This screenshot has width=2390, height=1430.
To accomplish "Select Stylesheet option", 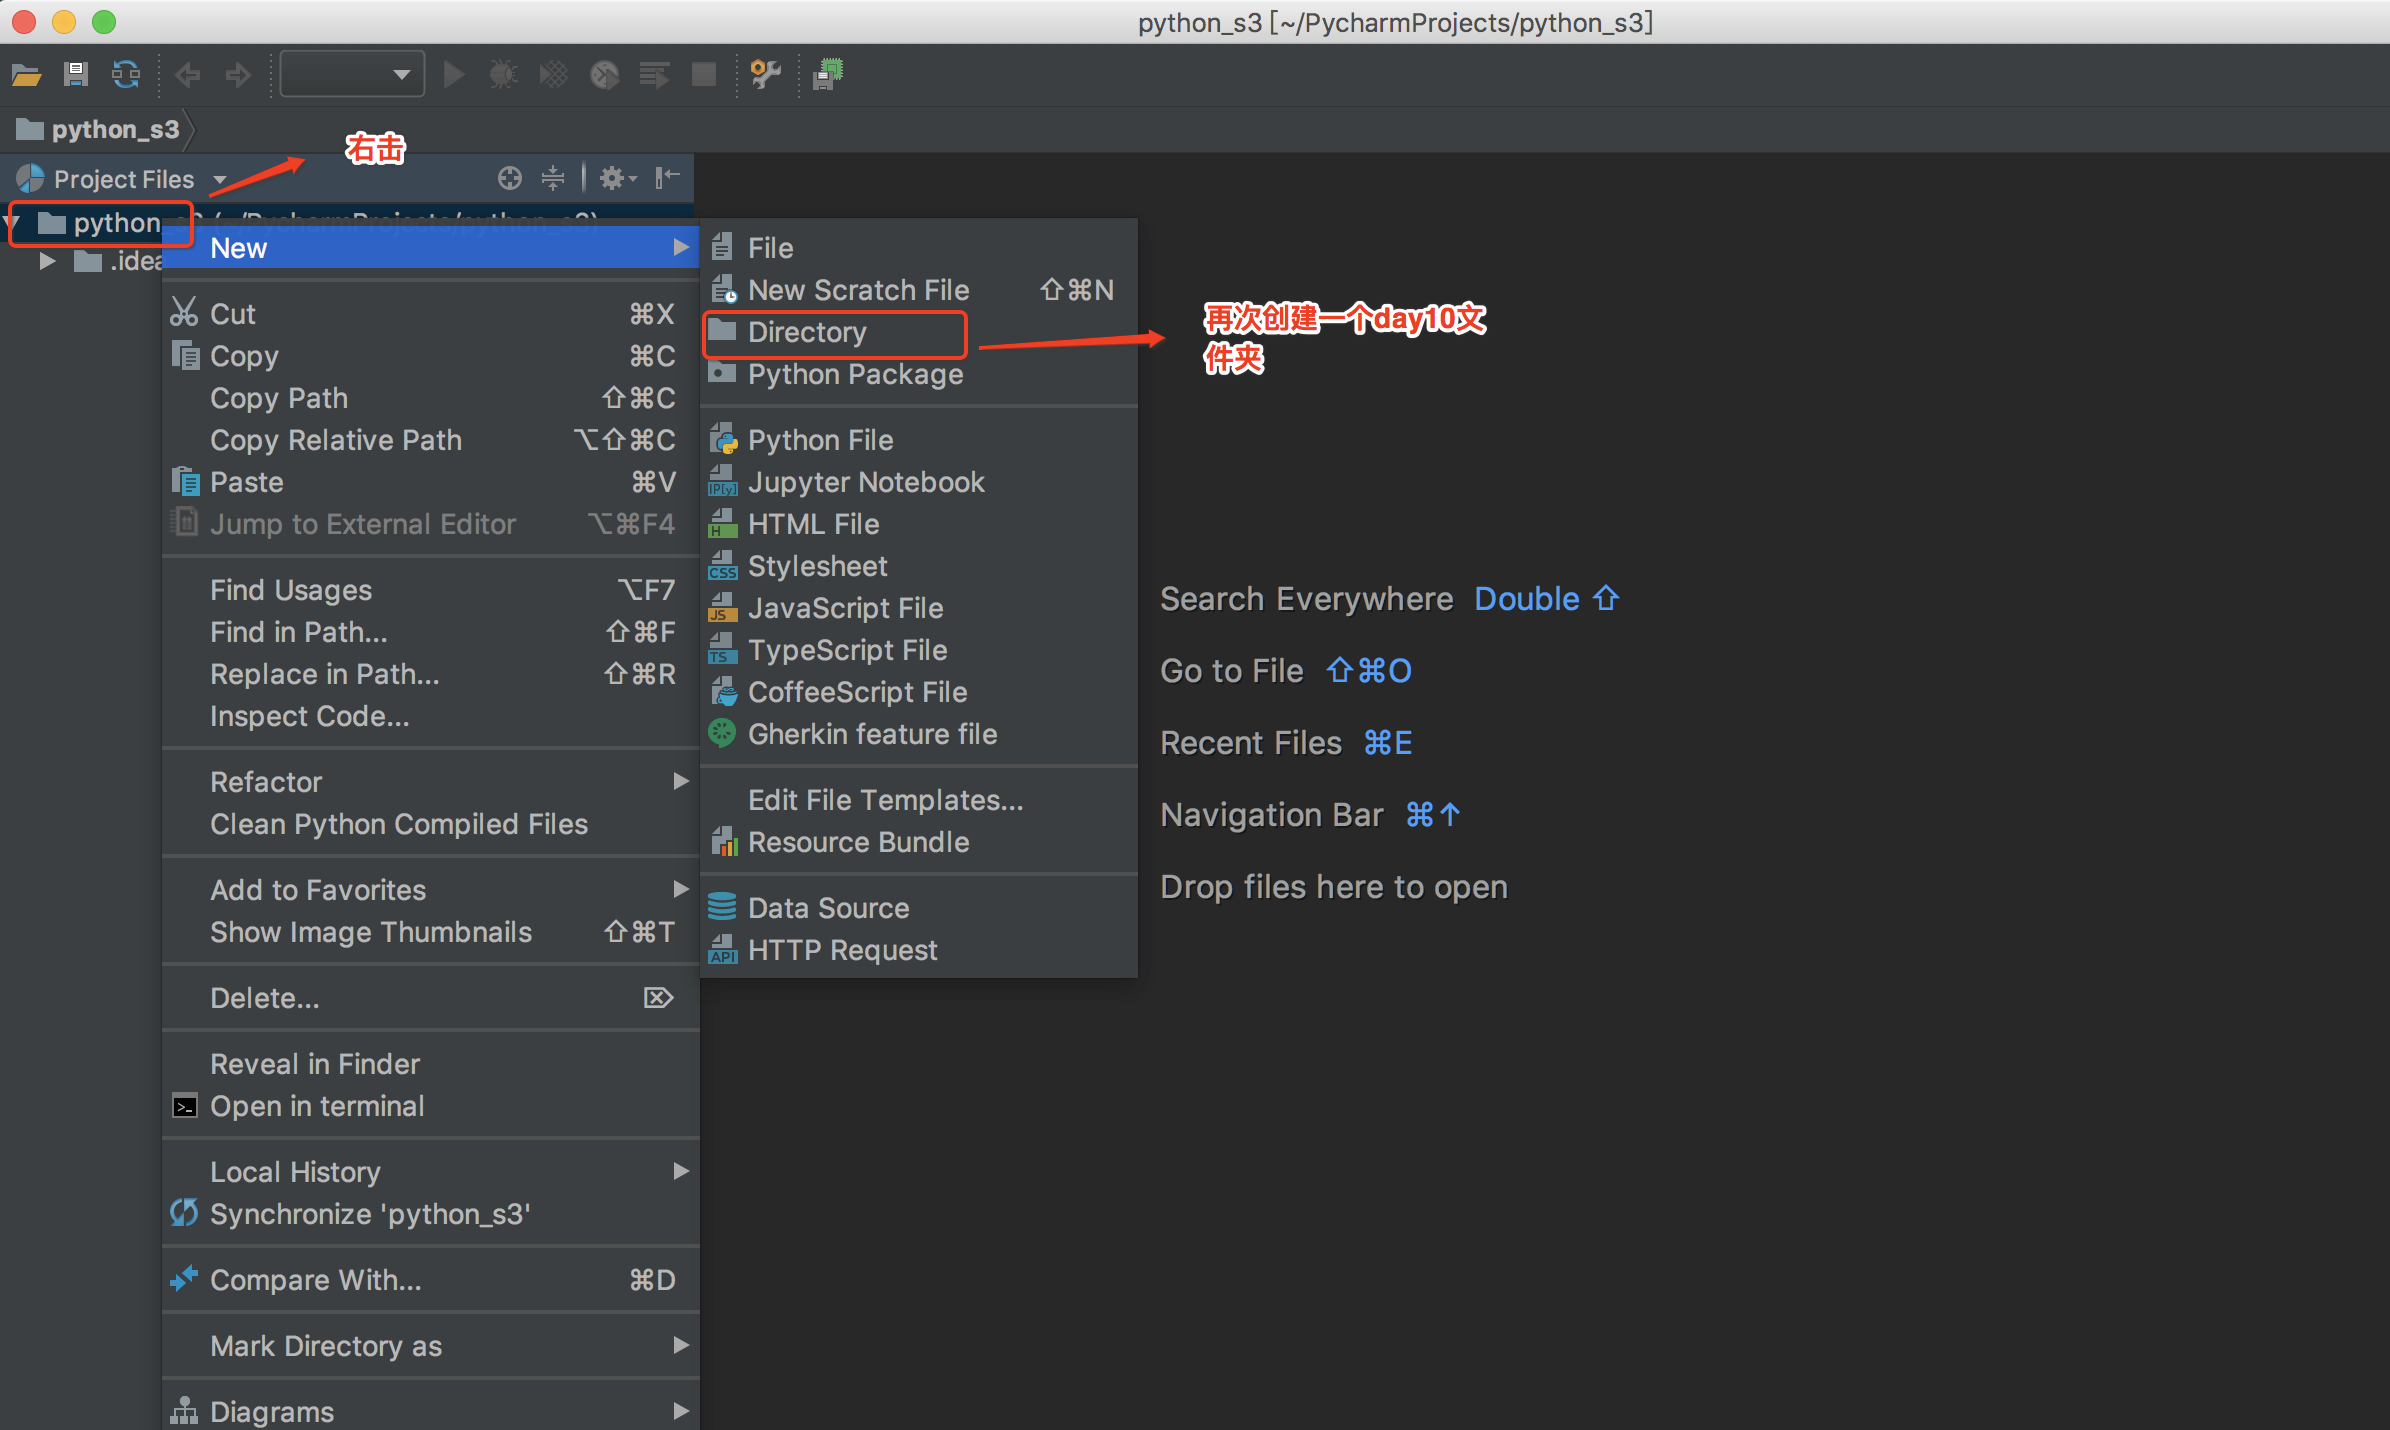I will [x=919, y=566].
